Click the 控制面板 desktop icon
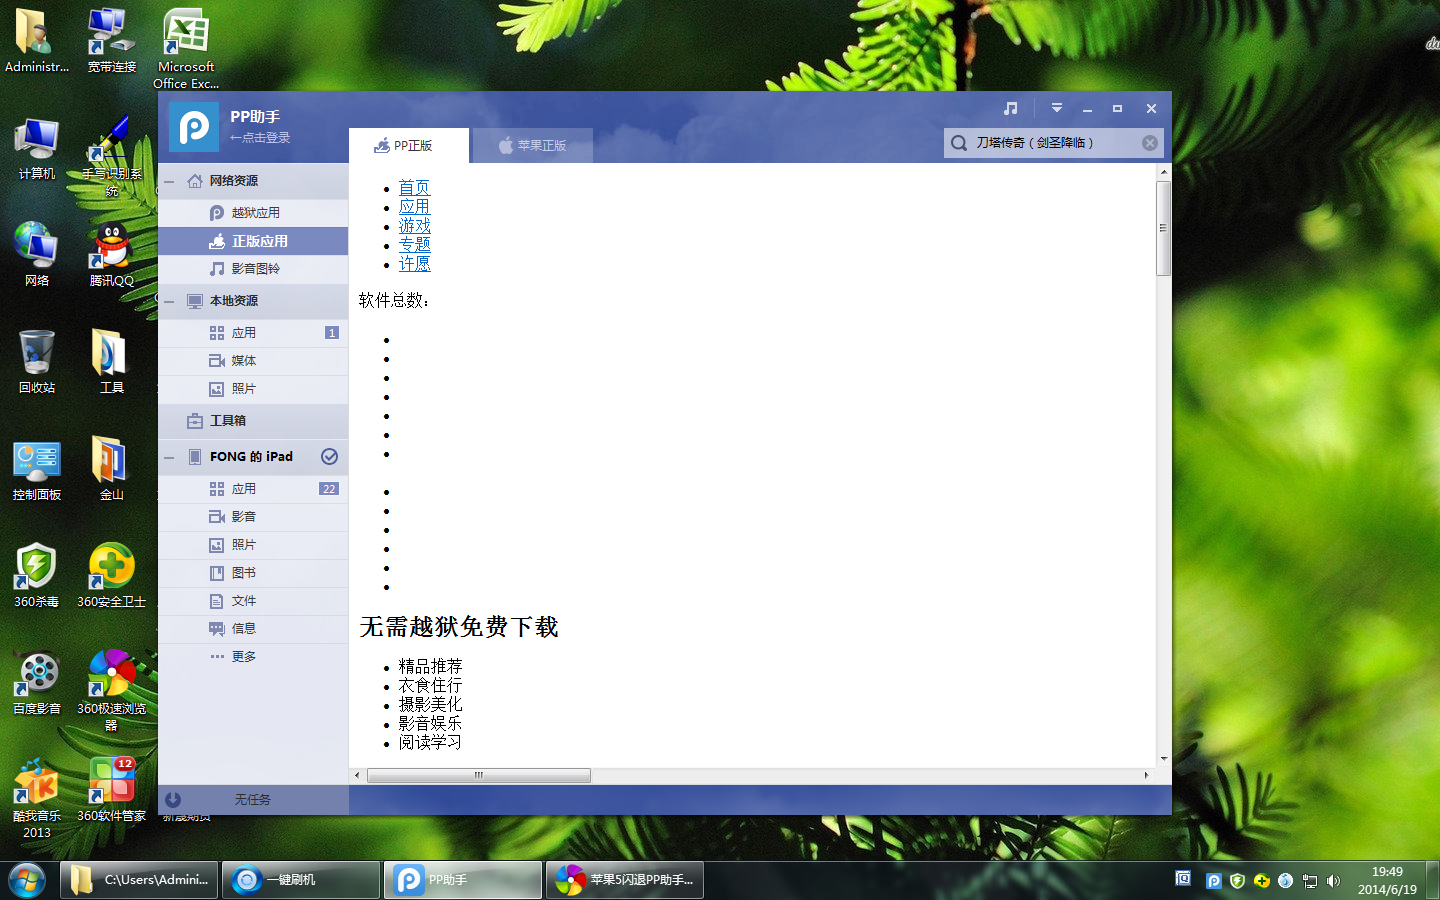The height and width of the screenshot is (900, 1440). point(37,470)
